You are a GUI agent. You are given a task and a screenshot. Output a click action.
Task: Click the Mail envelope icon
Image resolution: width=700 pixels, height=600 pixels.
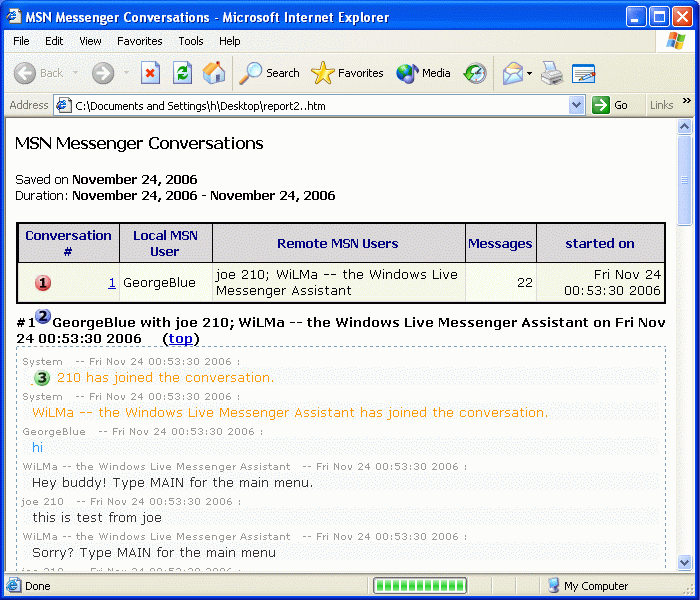[512, 73]
